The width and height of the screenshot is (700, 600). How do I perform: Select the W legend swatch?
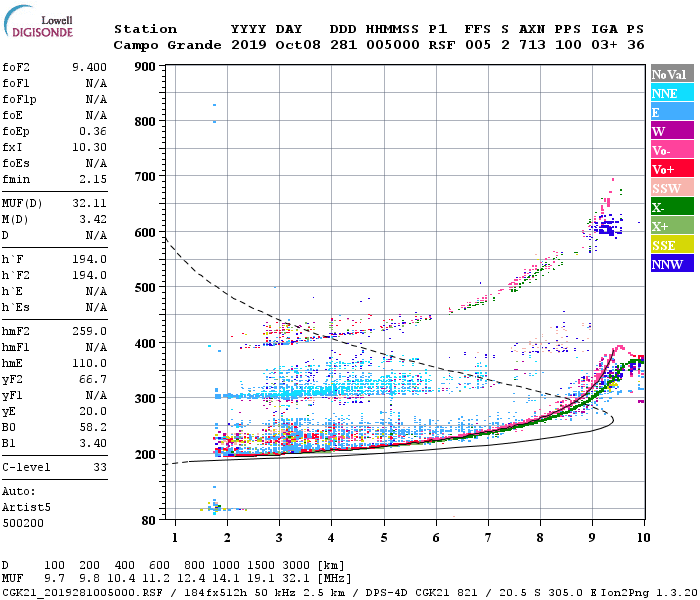672,131
